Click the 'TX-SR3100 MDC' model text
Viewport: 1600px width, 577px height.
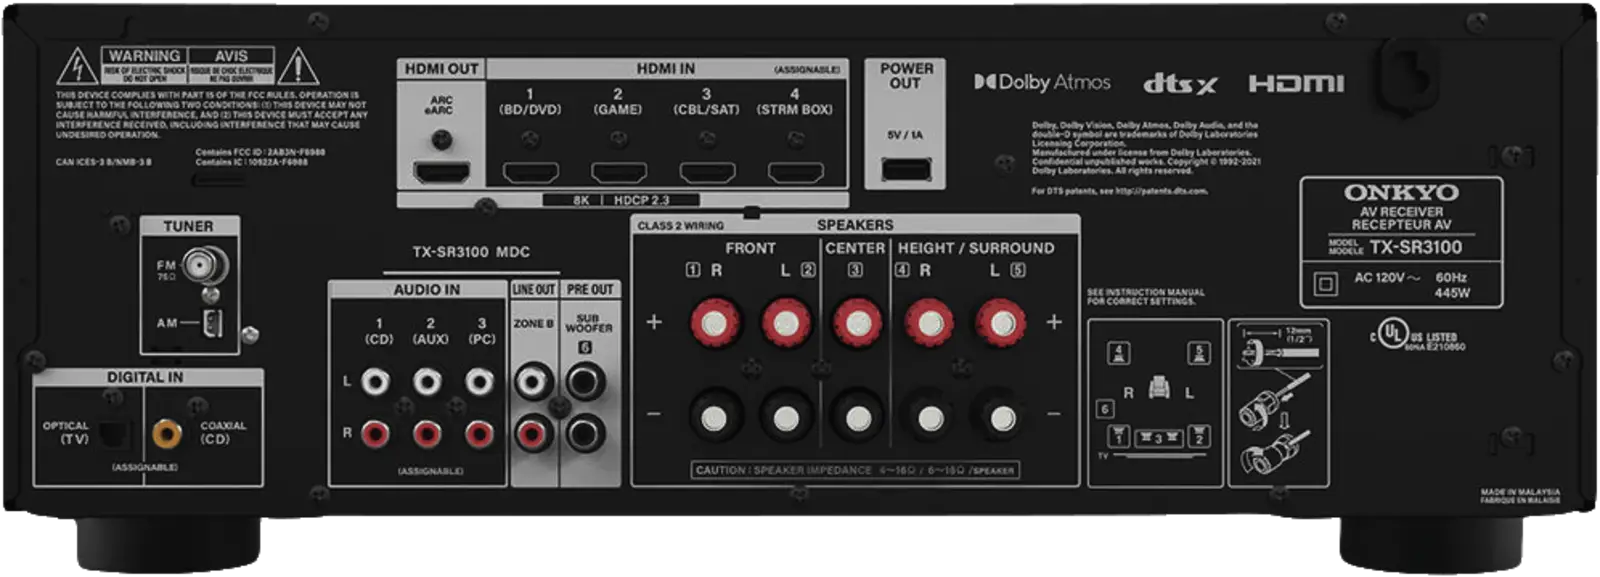(471, 252)
